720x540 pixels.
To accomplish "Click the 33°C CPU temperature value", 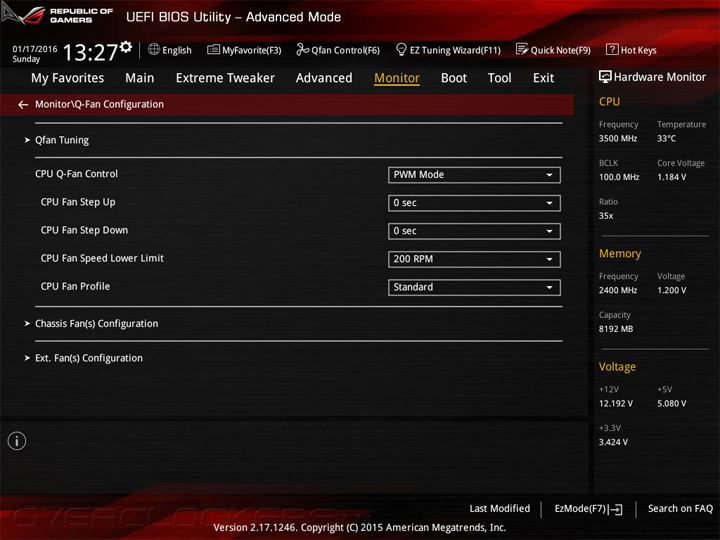I will coord(666,138).
